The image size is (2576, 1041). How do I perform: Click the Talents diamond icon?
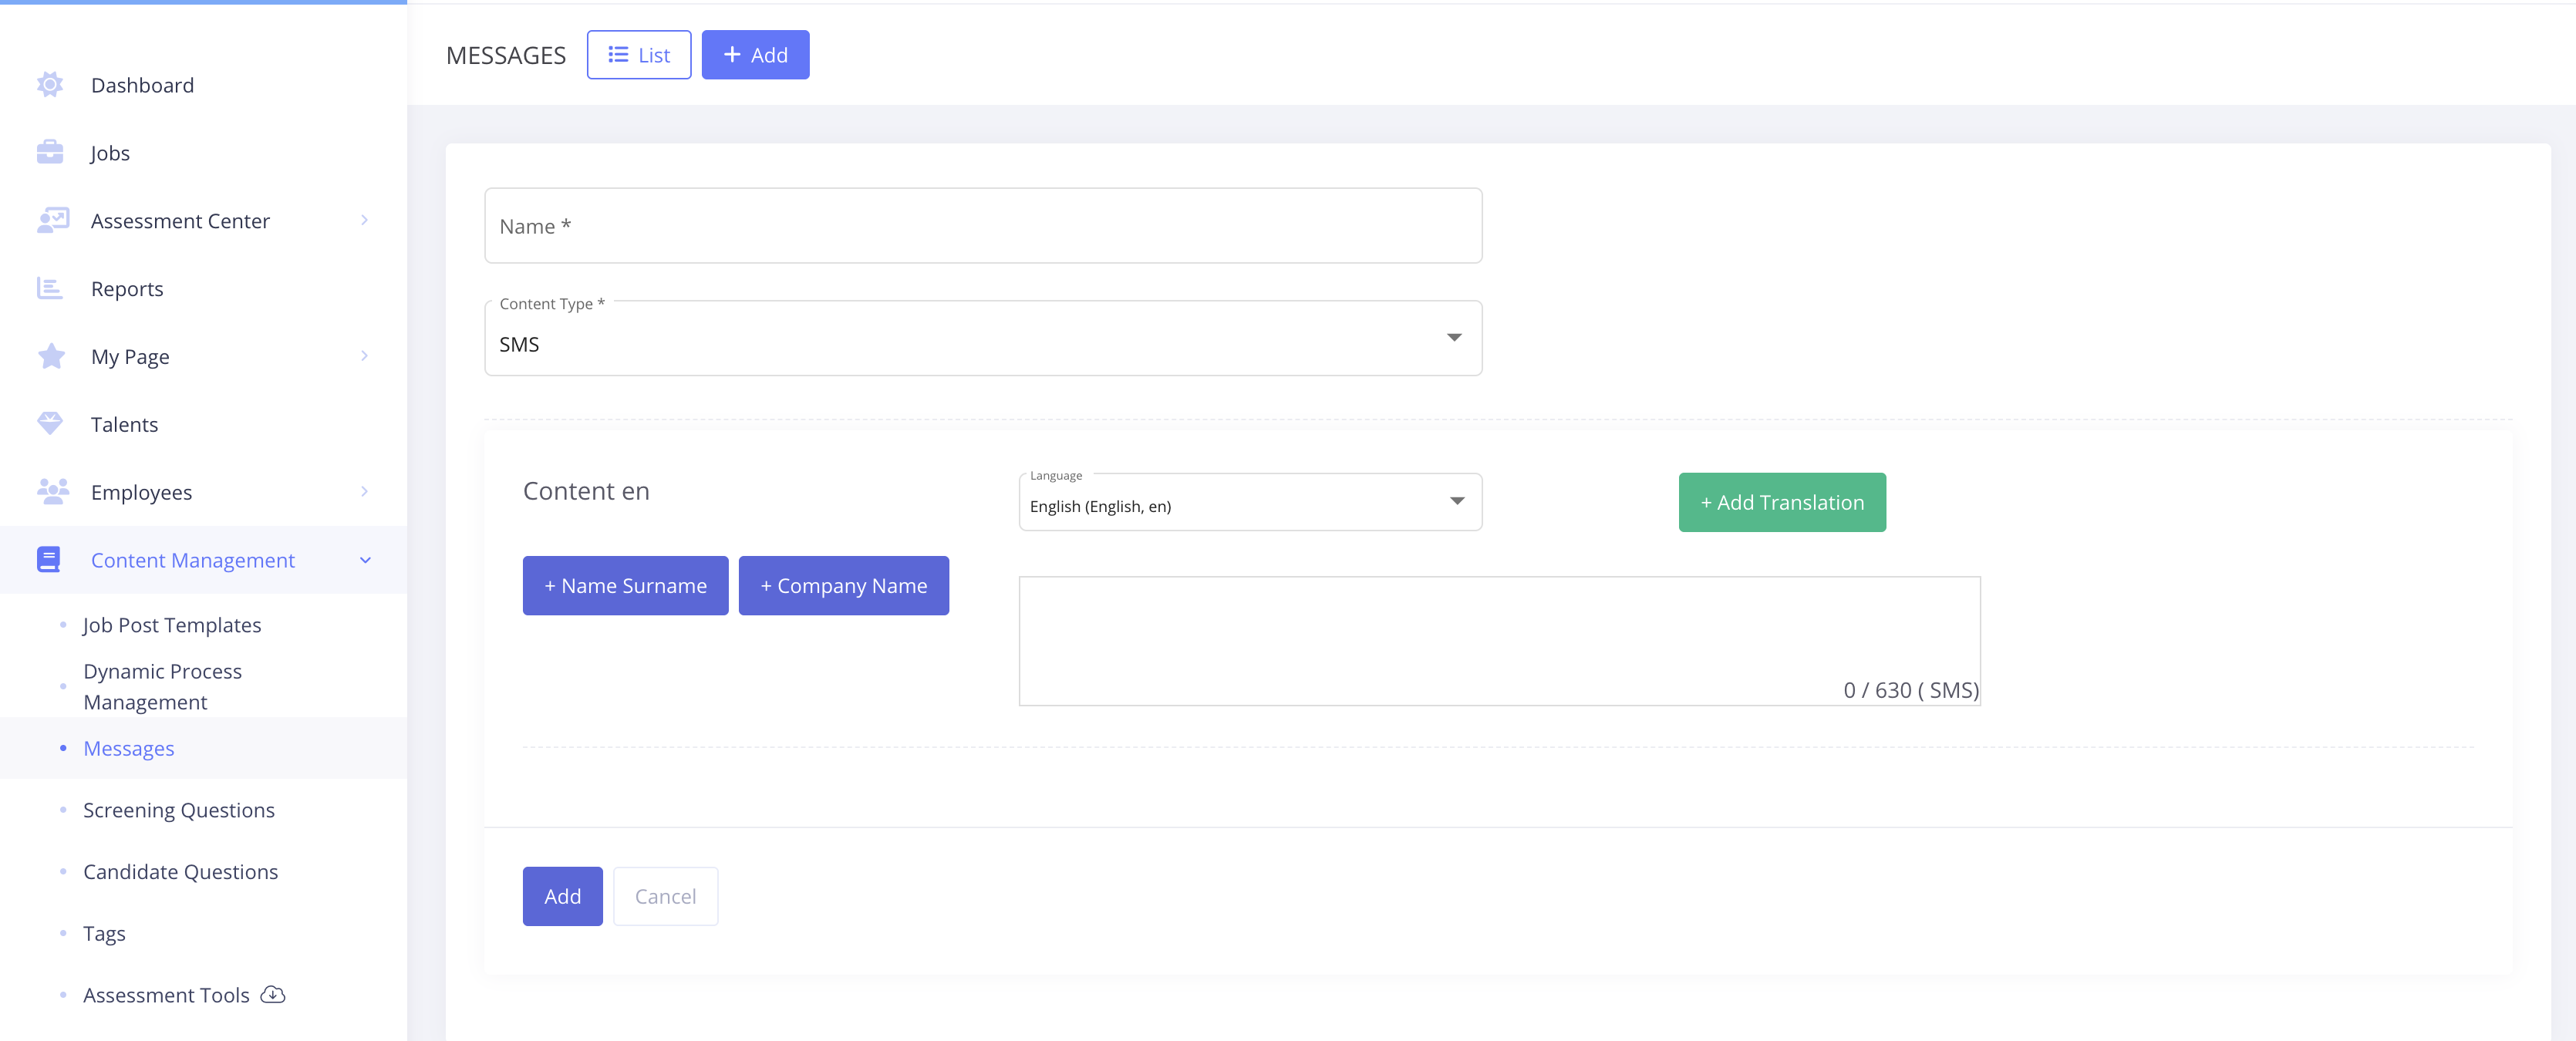[x=50, y=423]
